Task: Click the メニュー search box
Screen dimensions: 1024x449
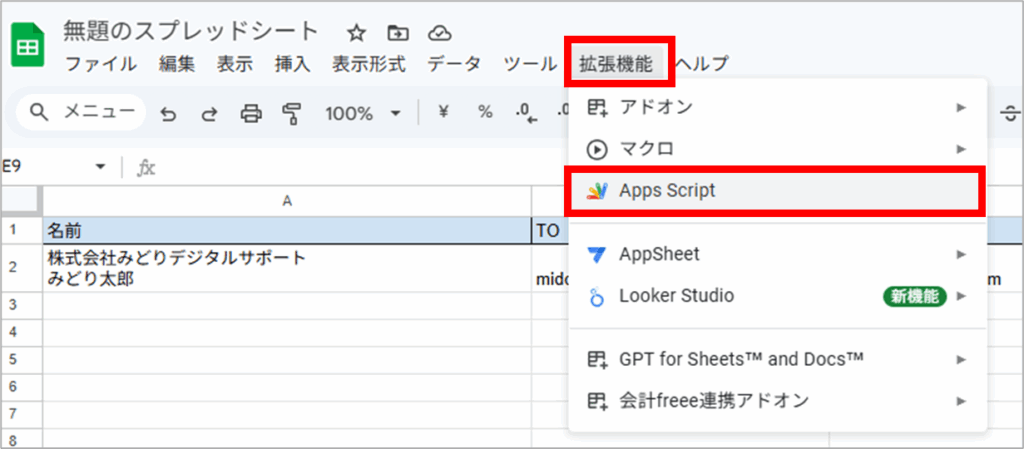Action: coord(81,113)
